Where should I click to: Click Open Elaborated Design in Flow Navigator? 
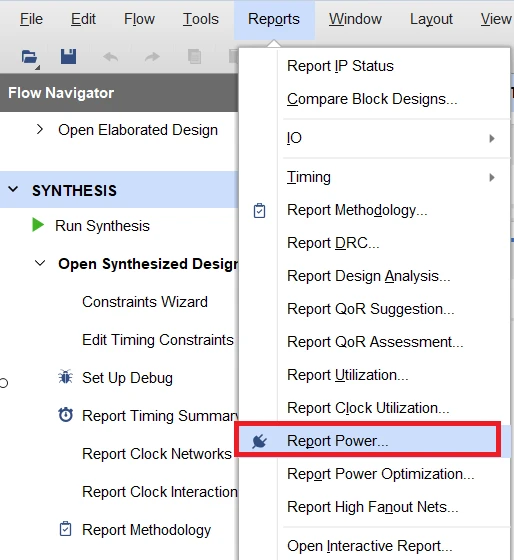[x=138, y=130]
